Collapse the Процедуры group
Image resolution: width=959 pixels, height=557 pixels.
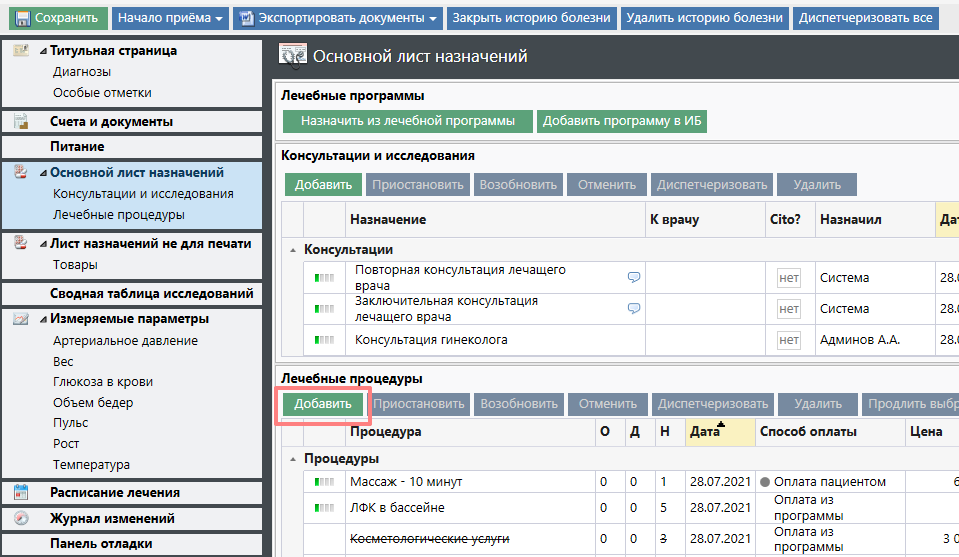[293, 459]
